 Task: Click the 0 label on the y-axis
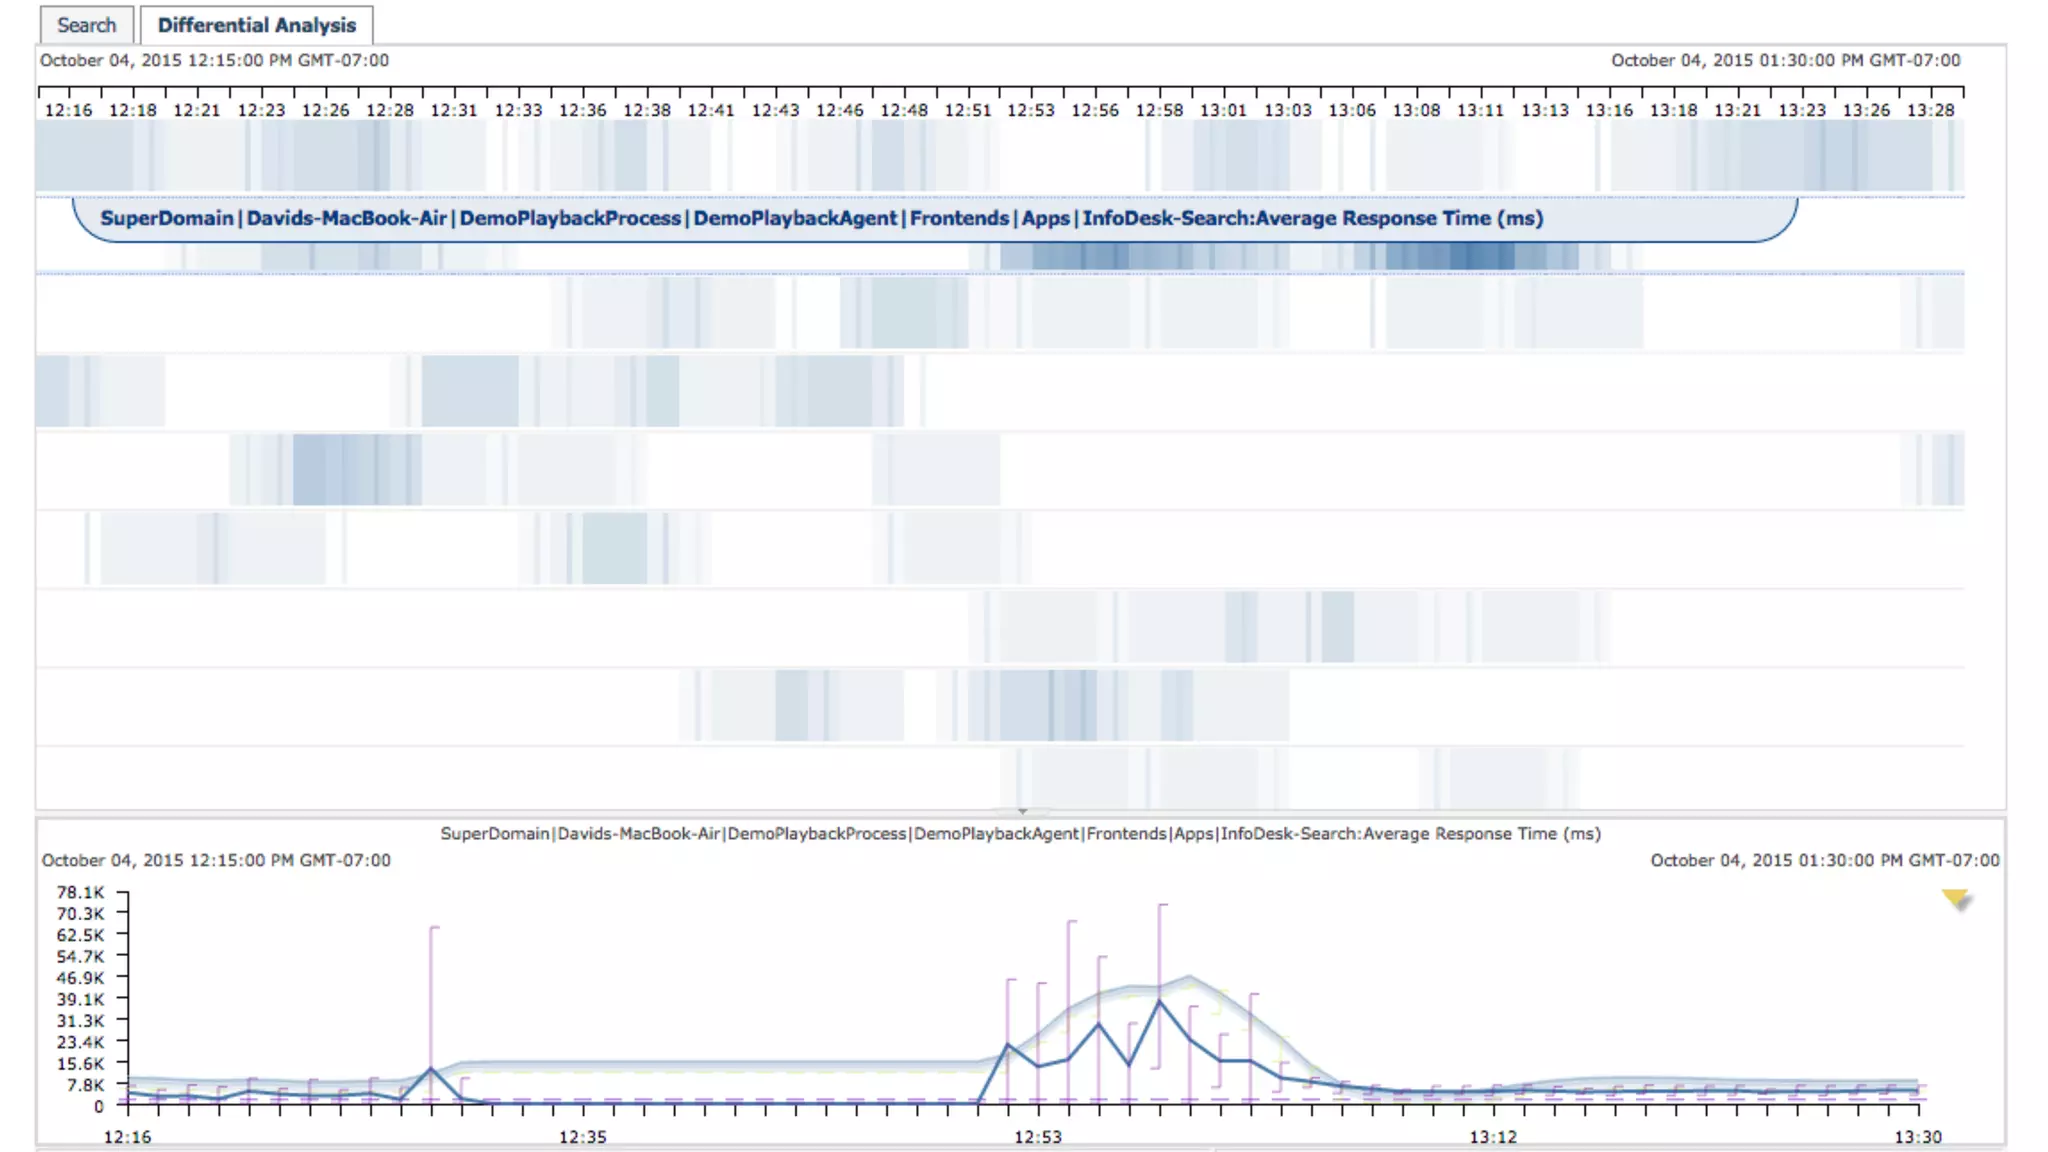click(x=98, y=1106)
